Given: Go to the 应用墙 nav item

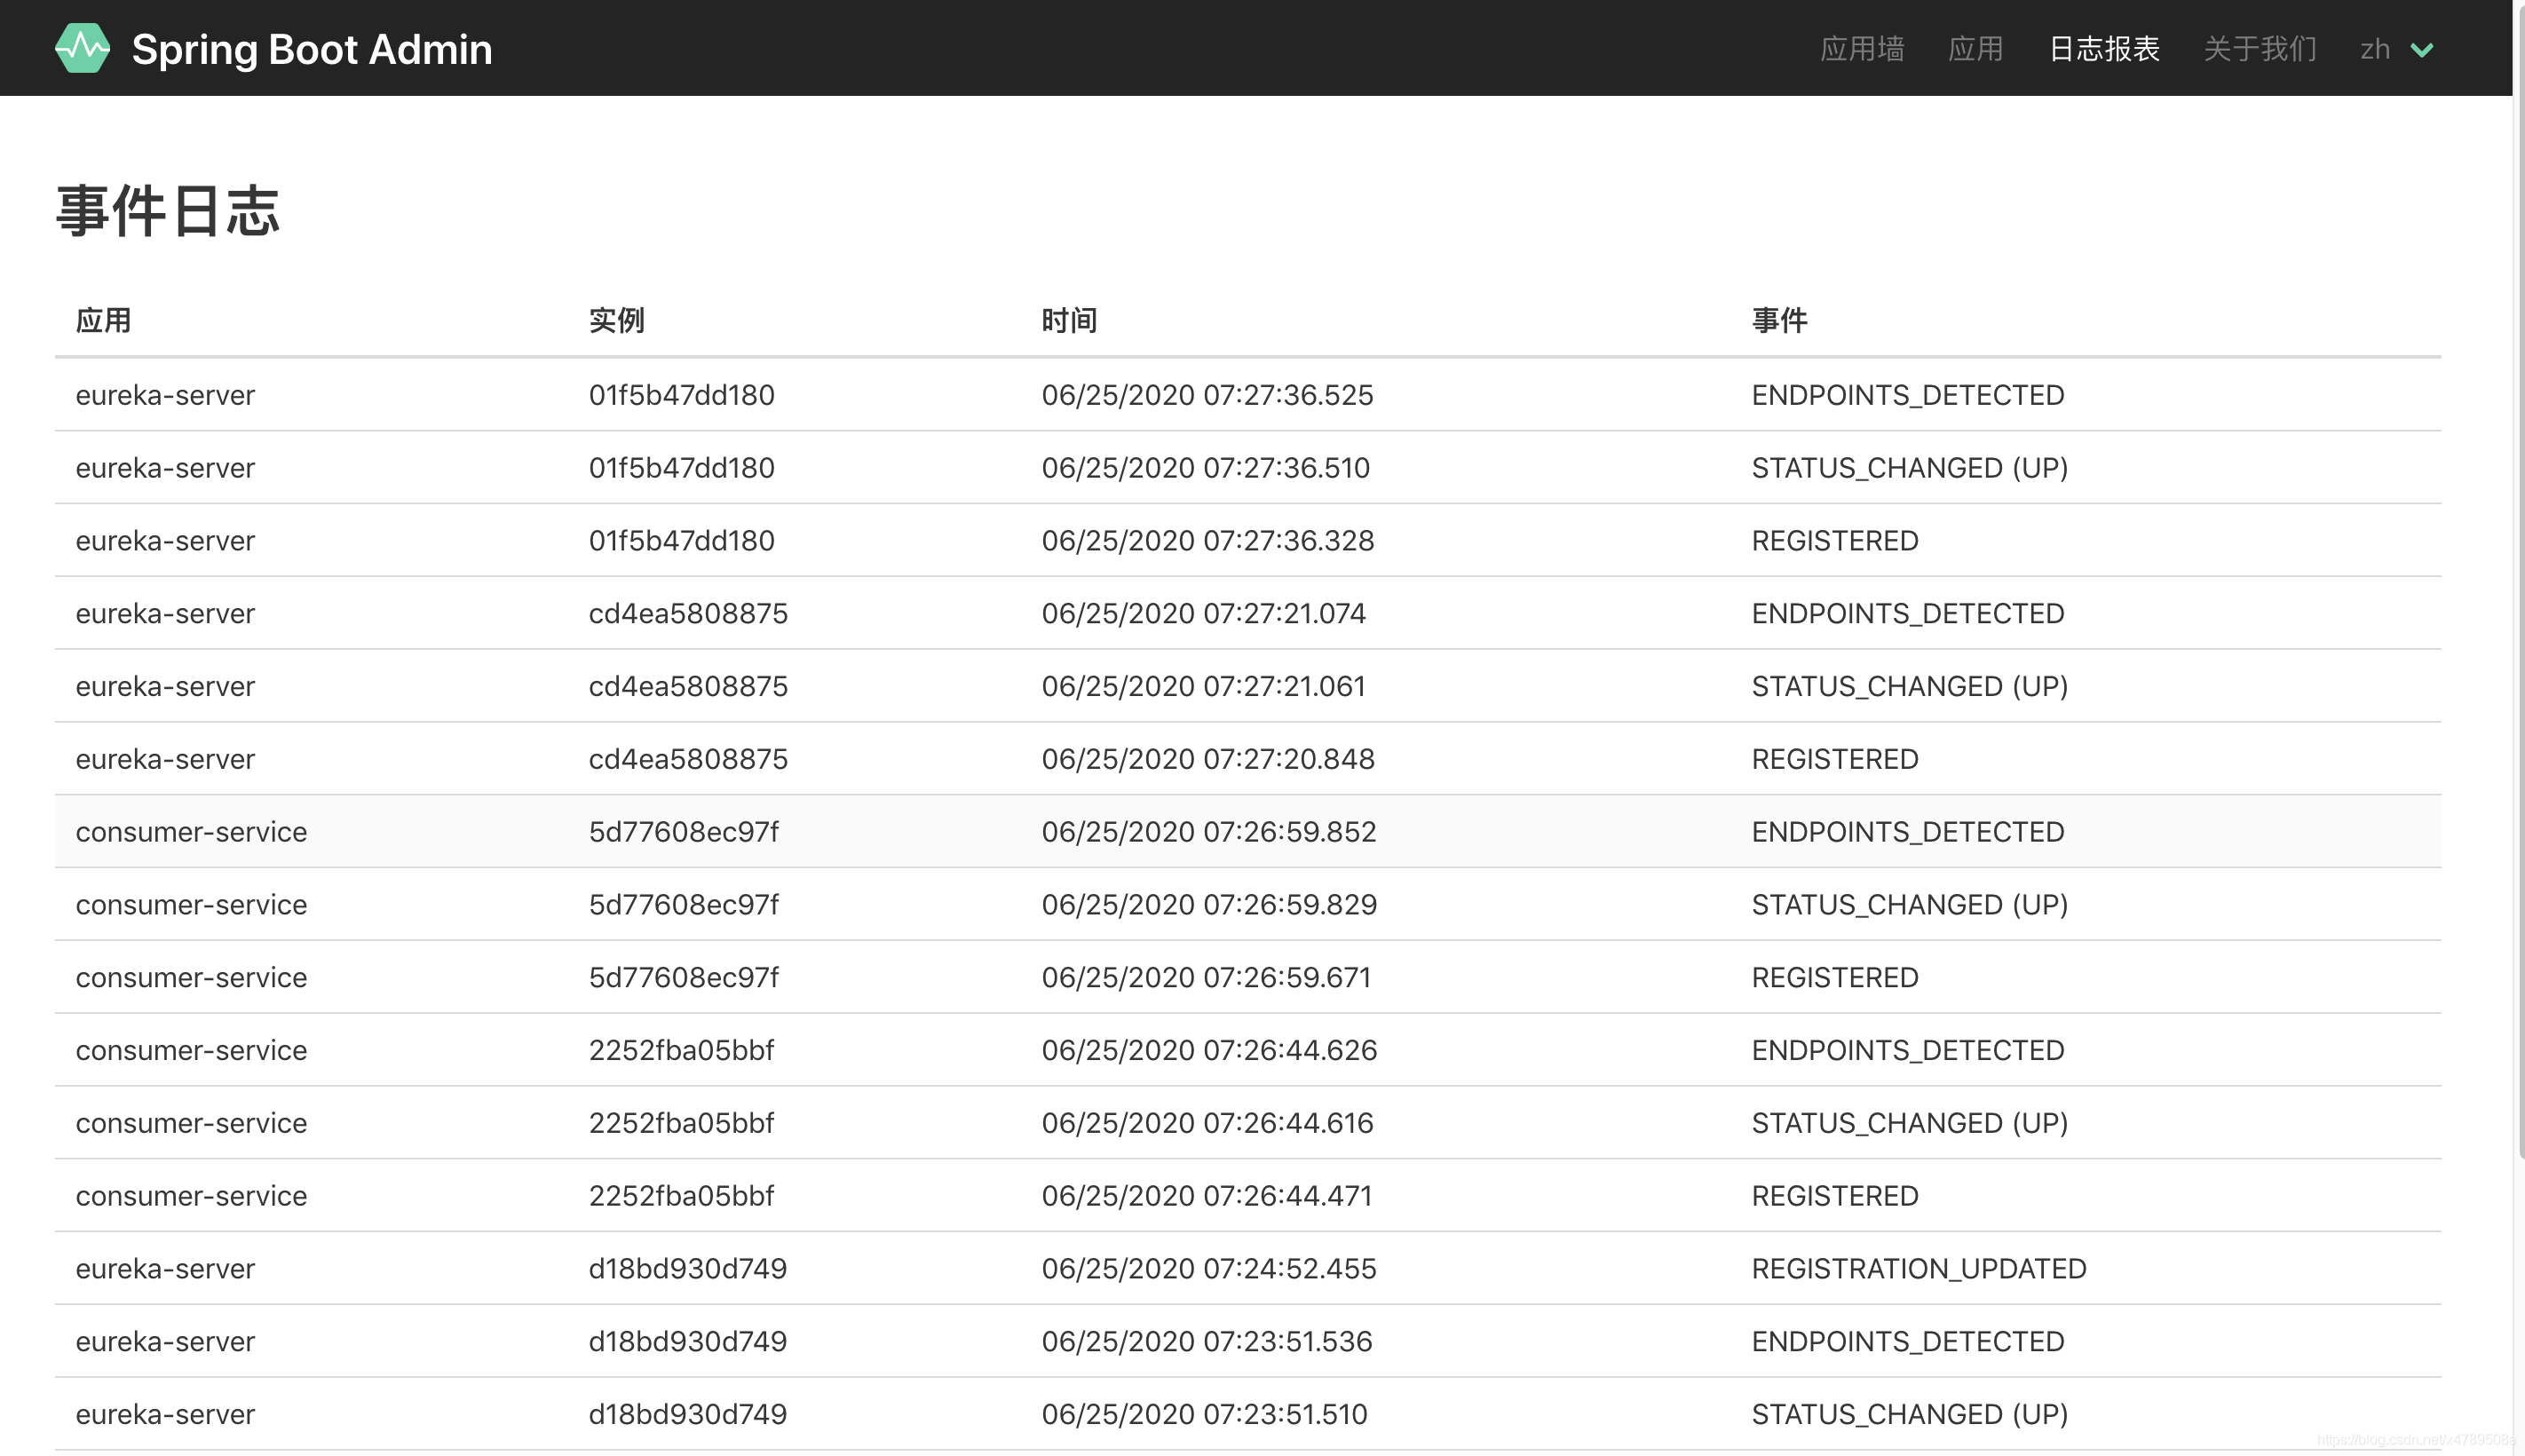Looking at the screenshot, I should [1861, 49].
